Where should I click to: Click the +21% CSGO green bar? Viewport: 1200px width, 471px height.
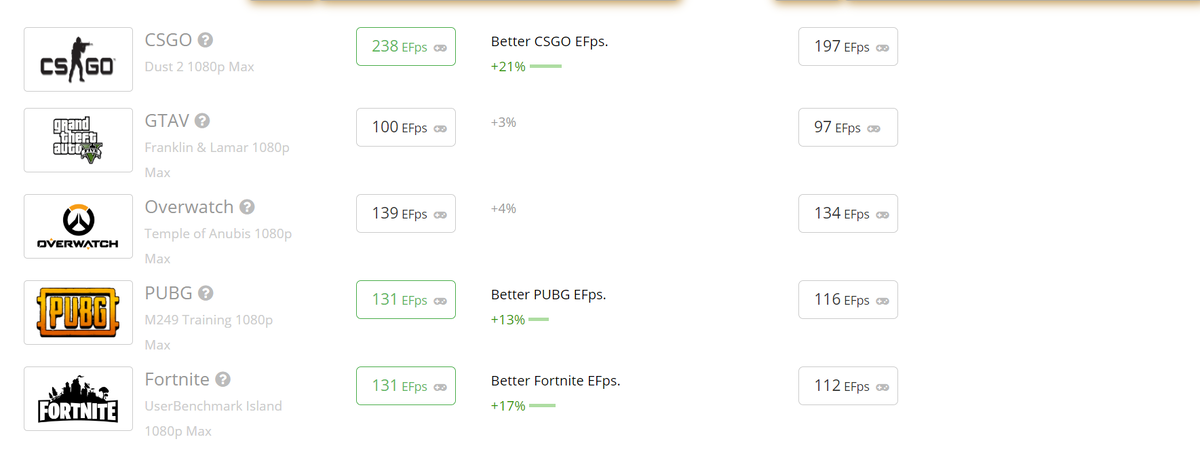point(546,66)
